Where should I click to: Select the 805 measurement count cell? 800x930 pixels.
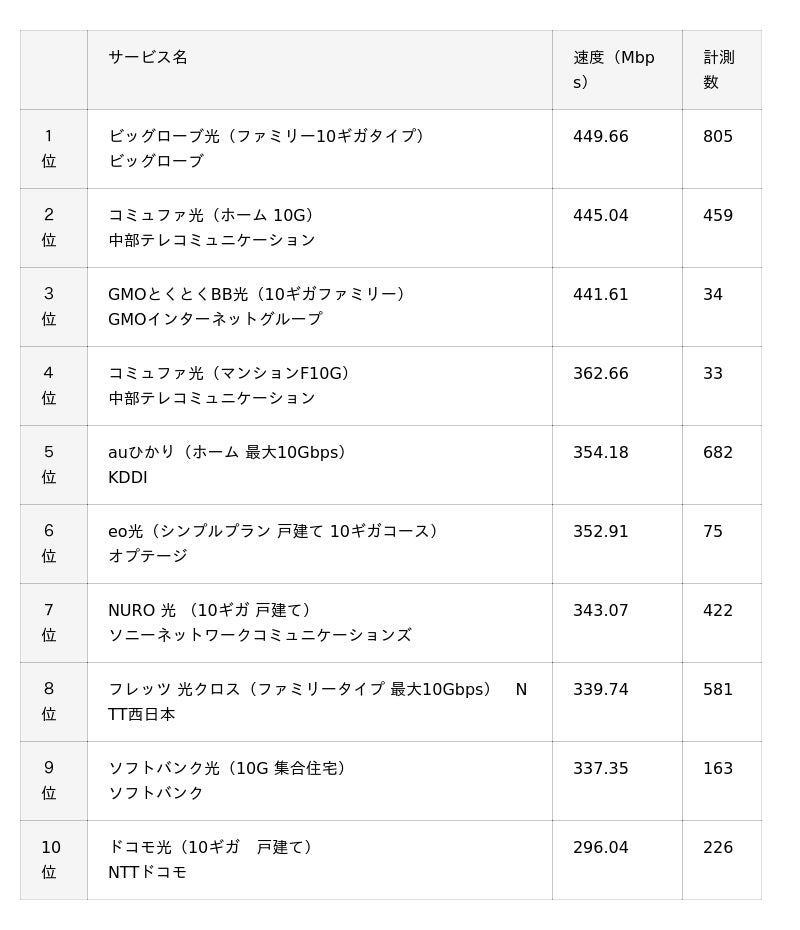point(722,149)
